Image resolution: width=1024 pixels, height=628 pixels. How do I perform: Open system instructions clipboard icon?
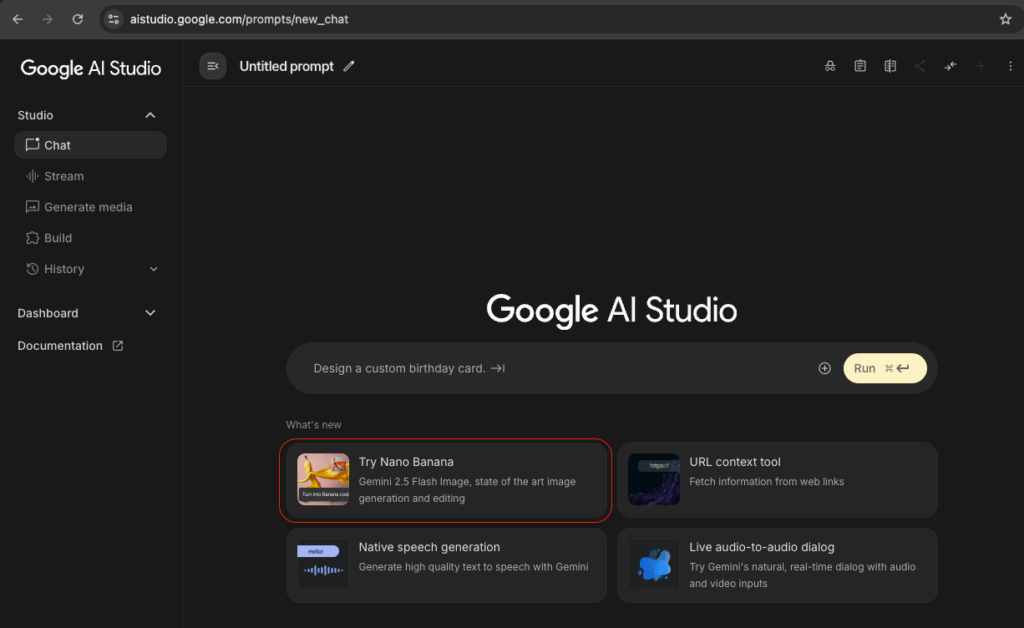(860, 66)
